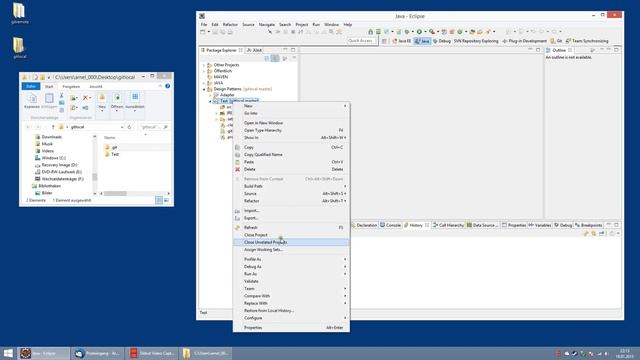This screenshot has width=640, height=360.
Task: Open the Auswählen dropdown in Explorer ribbon
Action: pos(135,102)
